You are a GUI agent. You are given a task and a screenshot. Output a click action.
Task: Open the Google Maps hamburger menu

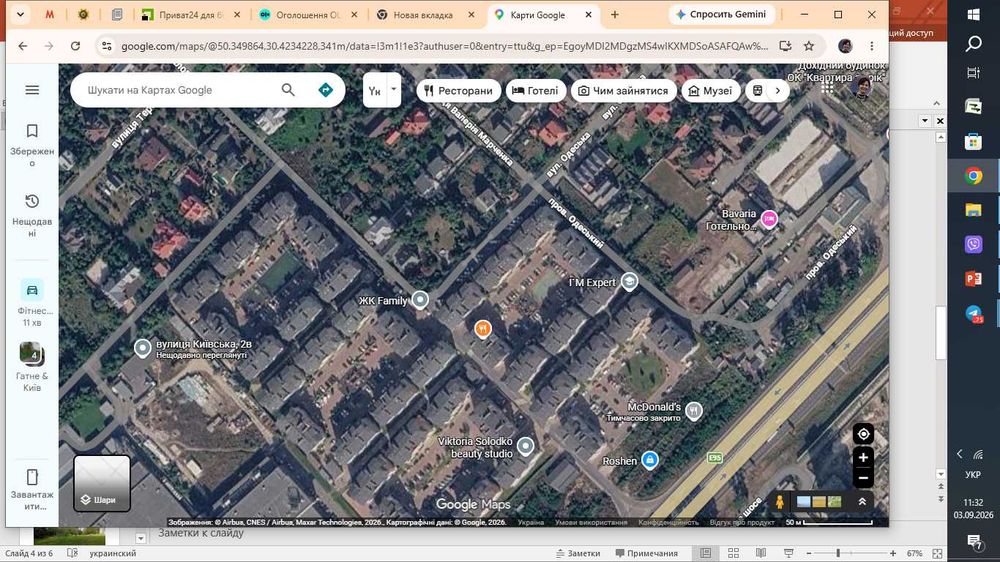coord(32,90)
